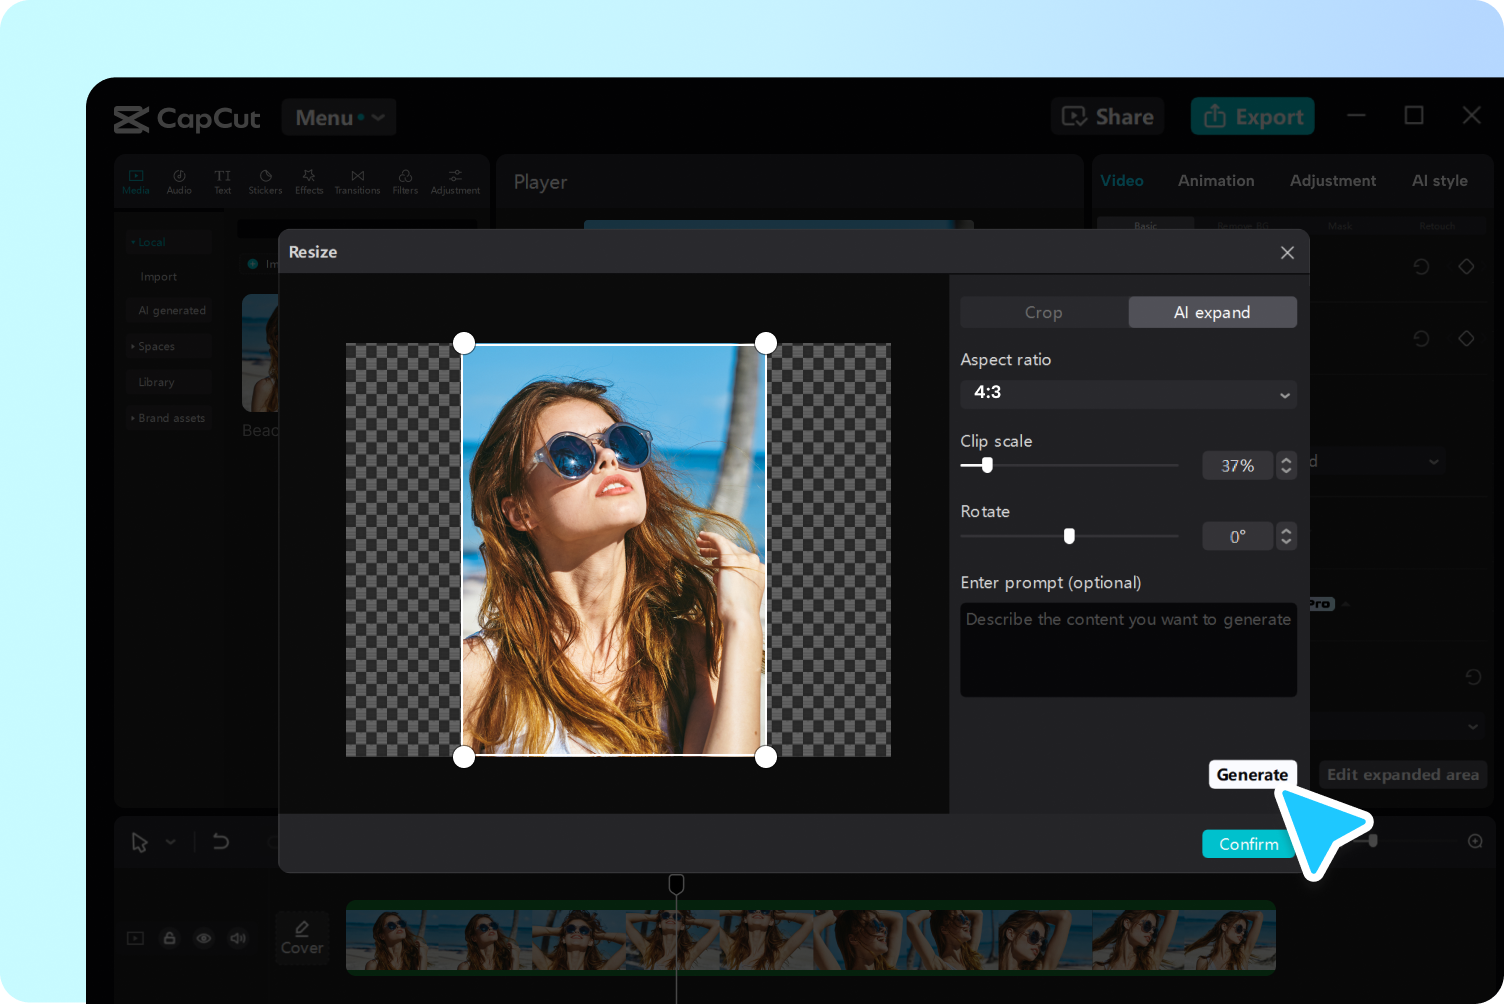
Task: Open the select tool dropdown chevron
Action: (x=169, y=842)
